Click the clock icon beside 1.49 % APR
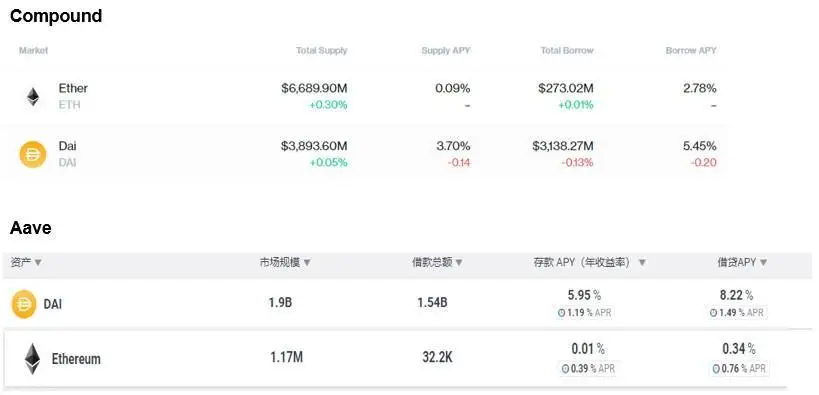 pyautogui.click(x=713, y=313)
